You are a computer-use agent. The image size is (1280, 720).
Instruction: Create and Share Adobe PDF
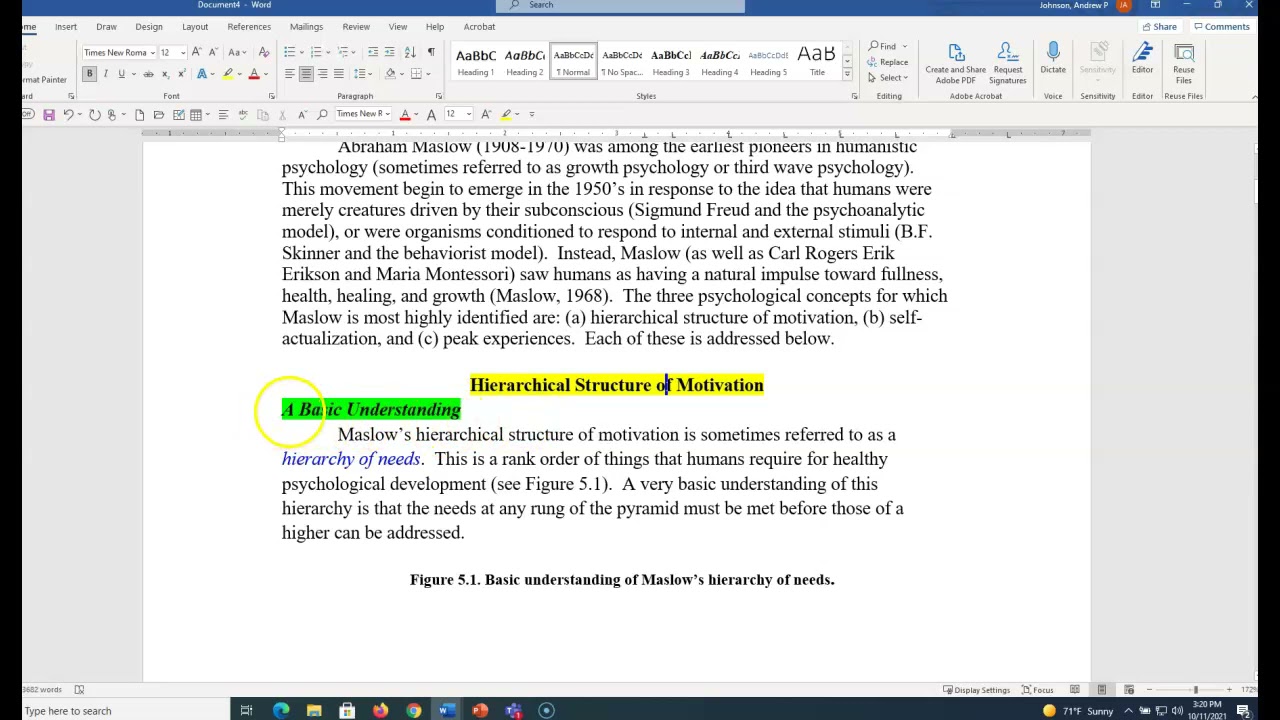pyautogui.click(x=955, y=63)
